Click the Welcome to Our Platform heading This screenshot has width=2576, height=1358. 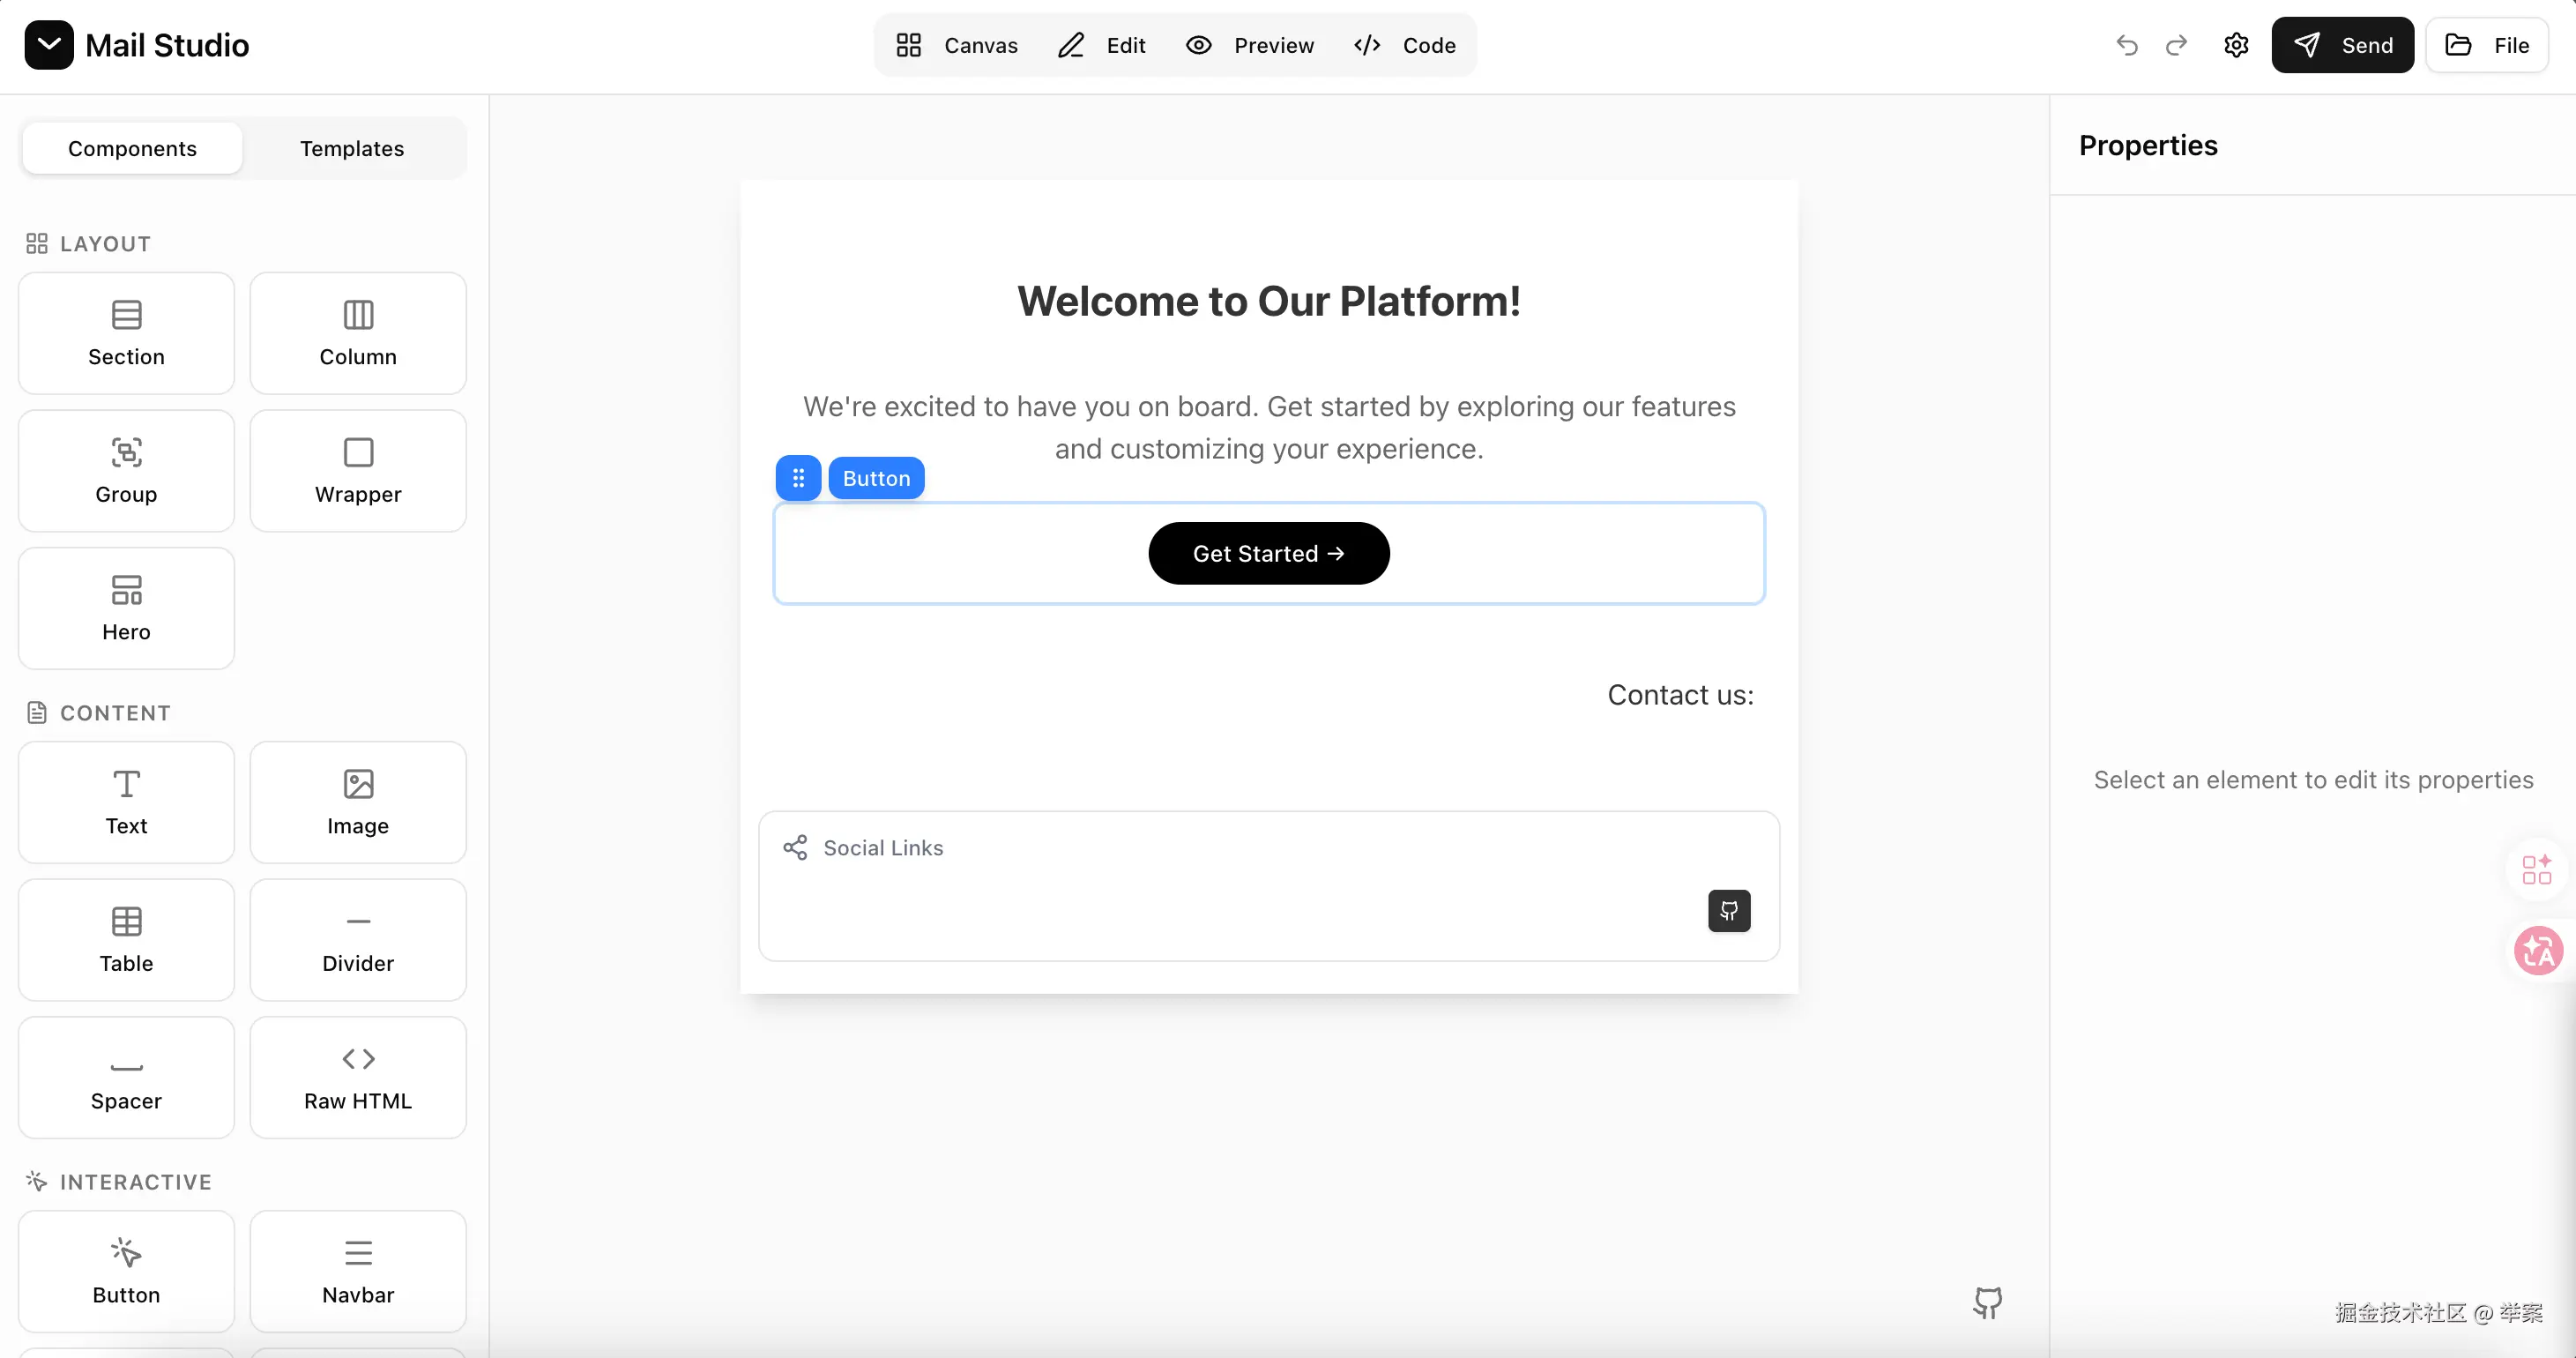point(1268,301)
